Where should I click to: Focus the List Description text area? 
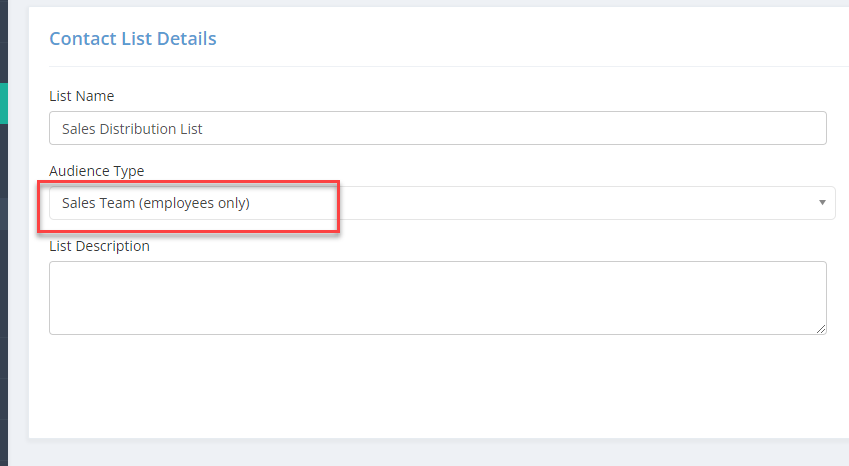click(437, 298)
